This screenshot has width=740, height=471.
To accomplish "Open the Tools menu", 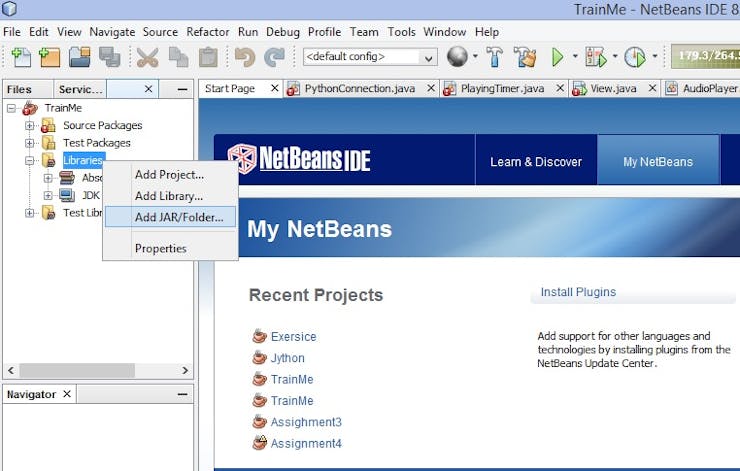I will (x=402, y=32).
